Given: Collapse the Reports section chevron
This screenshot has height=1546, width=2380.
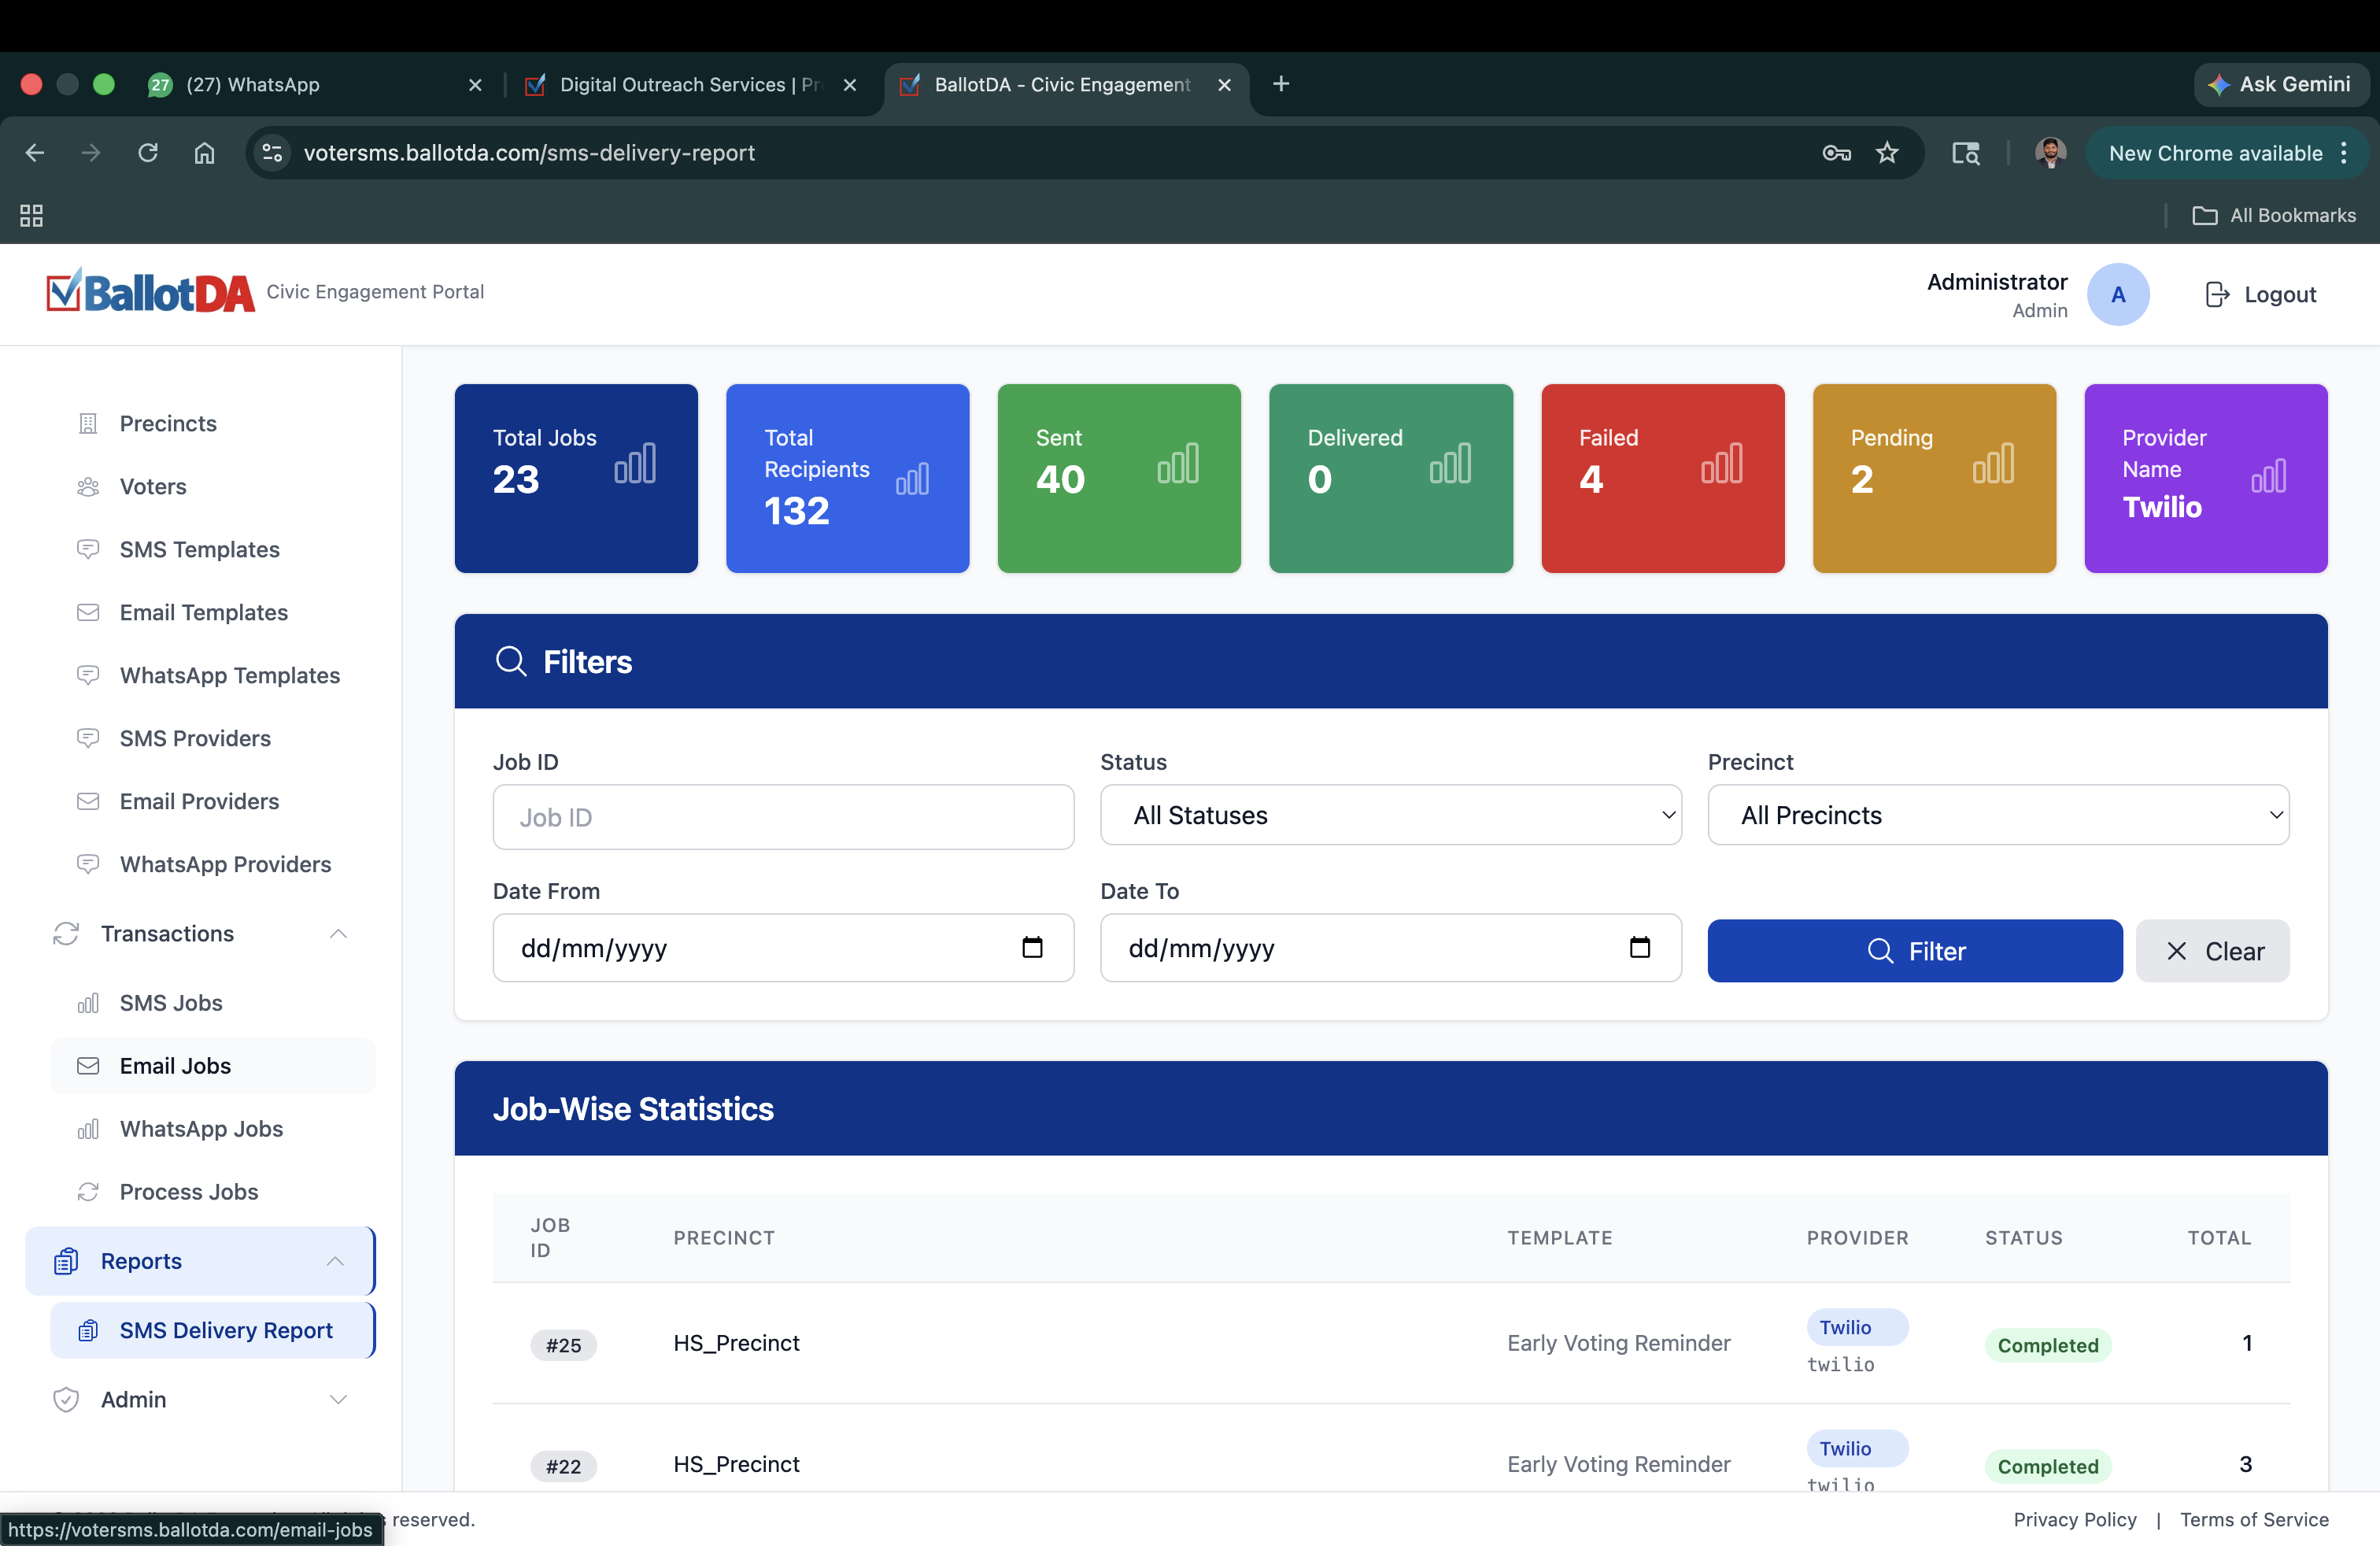Looking at the screenshot, I should click(335, 1261).
